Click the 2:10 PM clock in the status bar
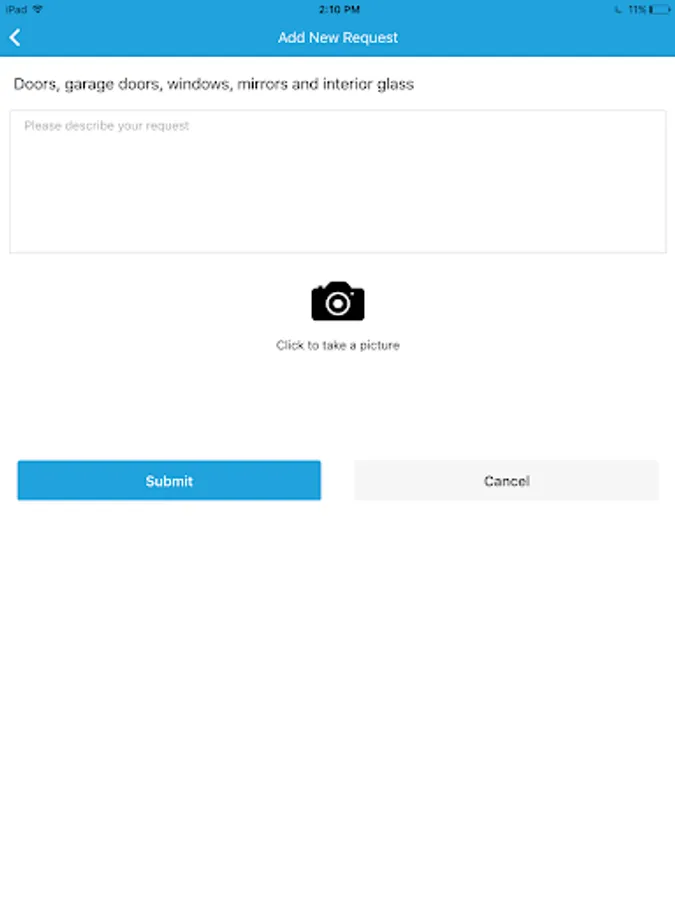Viewport: 675px width, 900px height. point(339,9)
